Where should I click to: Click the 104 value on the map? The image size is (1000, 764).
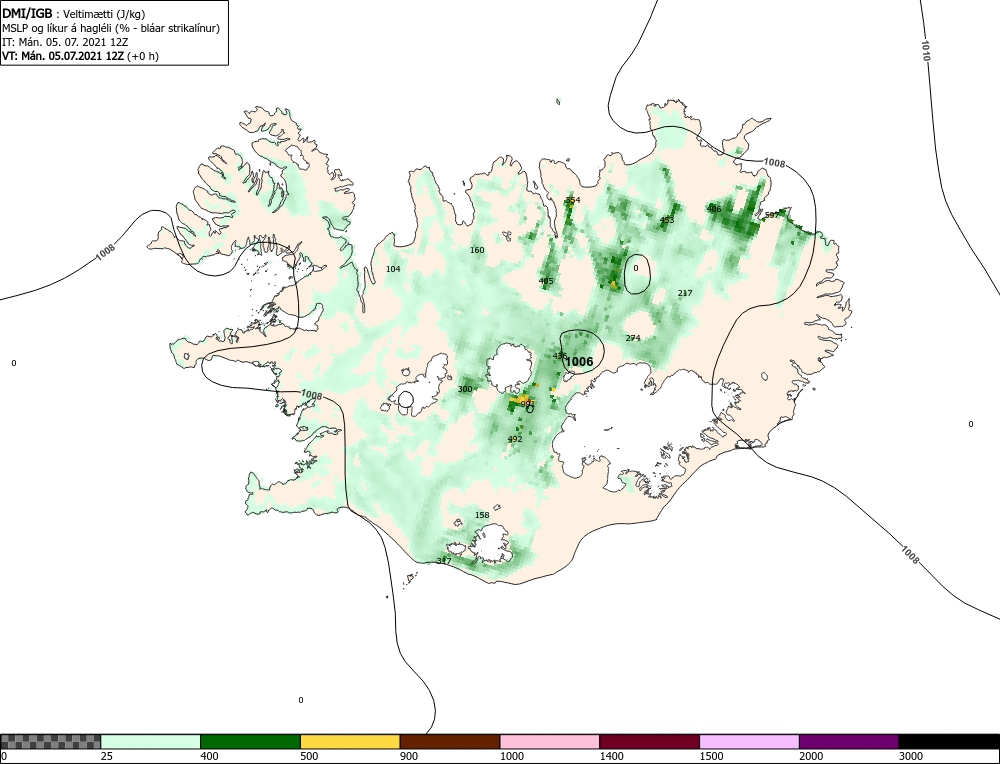[393, 269]
